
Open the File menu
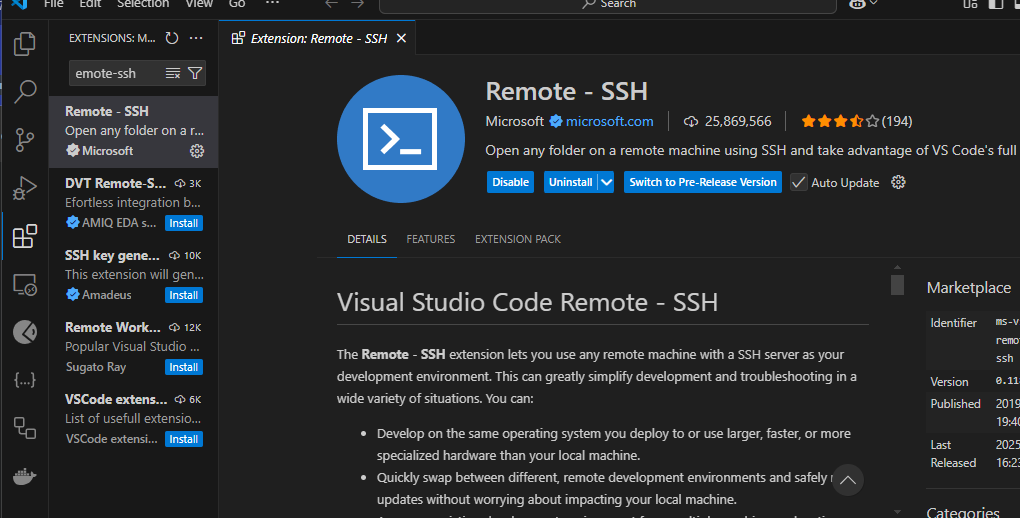pyautogui.click(x=53, y=4)
